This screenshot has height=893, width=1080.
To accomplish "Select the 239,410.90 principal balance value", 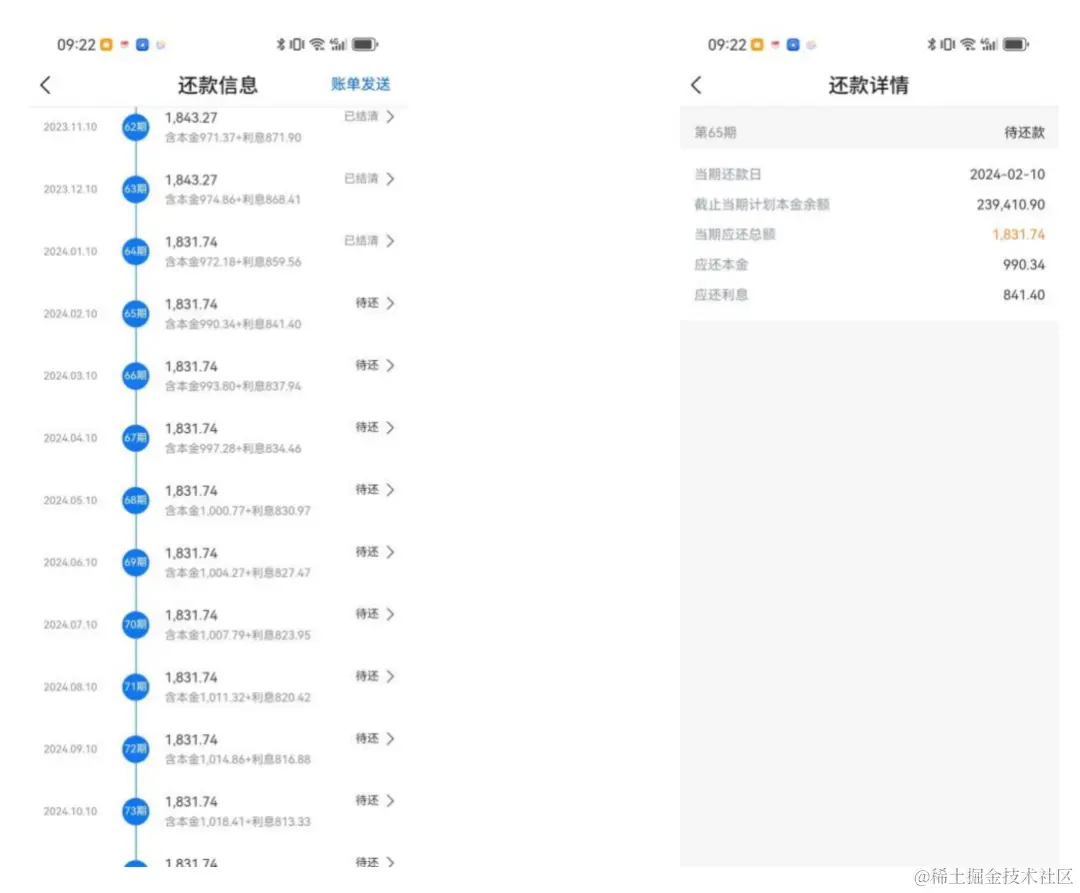I will [1010, 204].
